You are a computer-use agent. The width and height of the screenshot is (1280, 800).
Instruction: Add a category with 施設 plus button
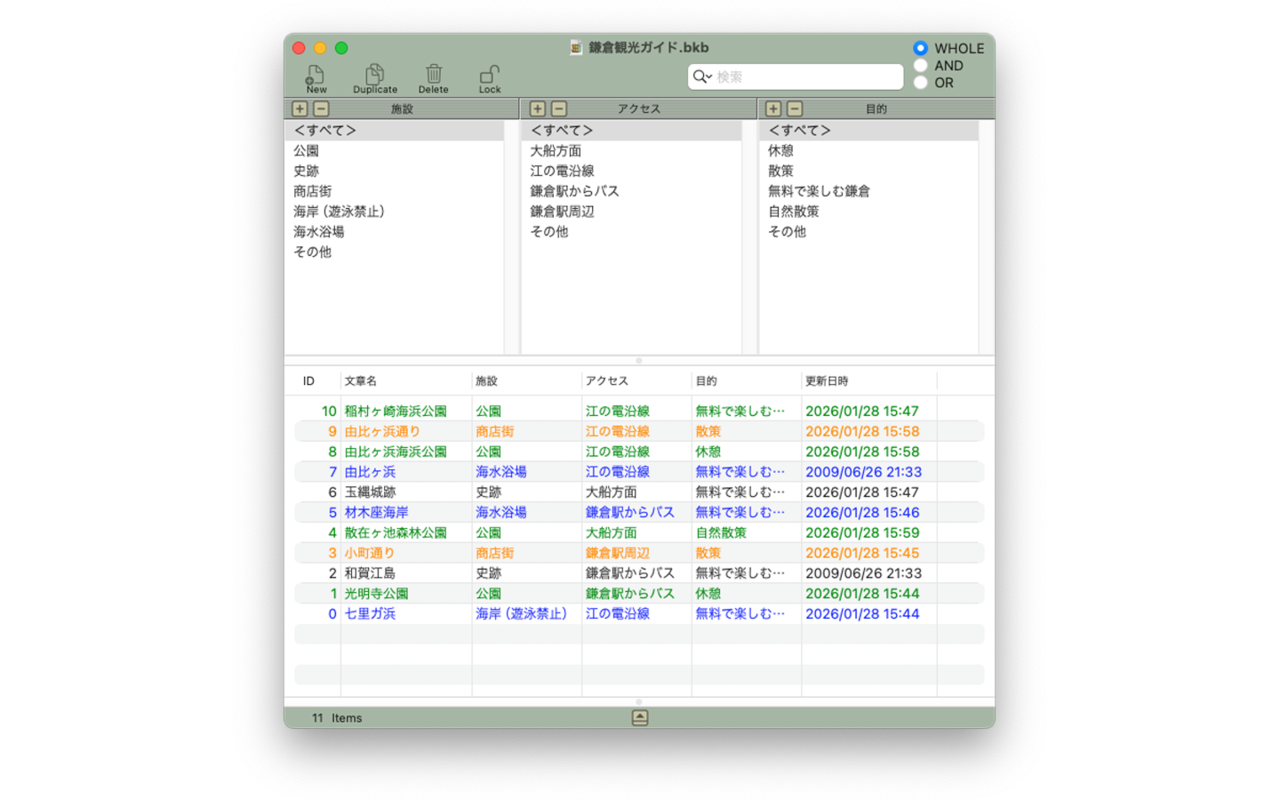click(300, 109)
